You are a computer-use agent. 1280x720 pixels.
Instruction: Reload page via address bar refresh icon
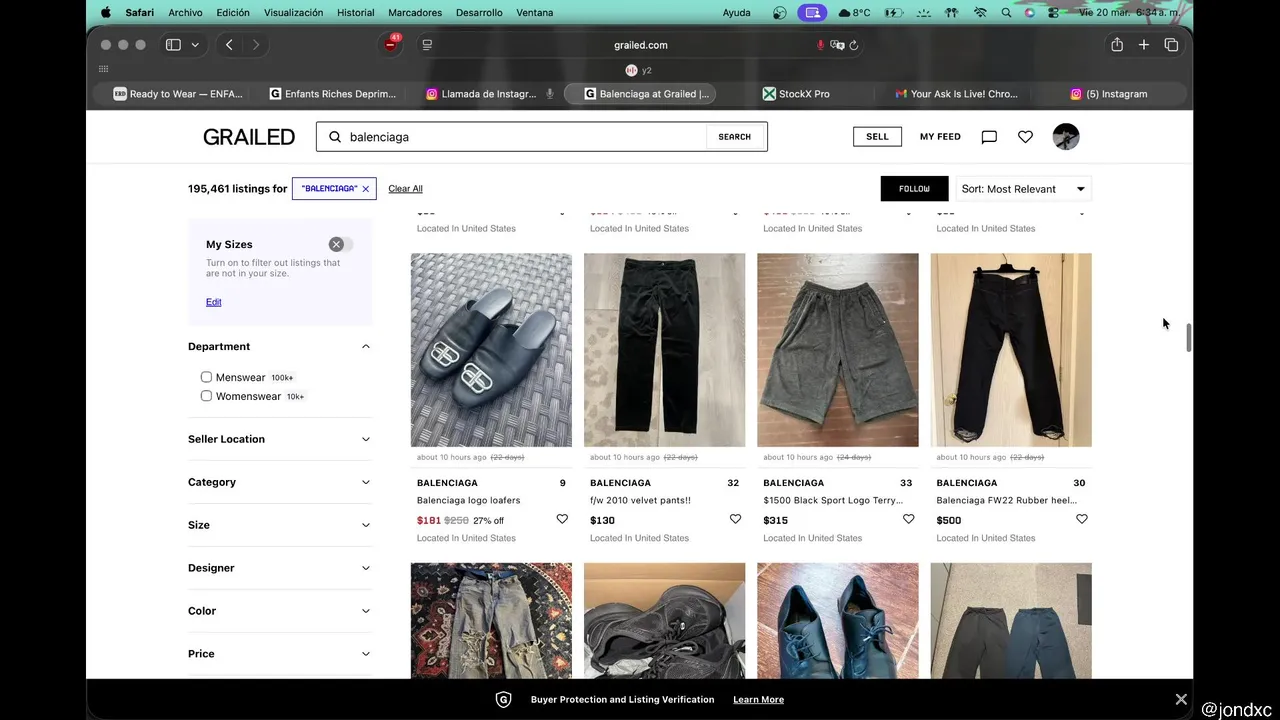(854, 45)
